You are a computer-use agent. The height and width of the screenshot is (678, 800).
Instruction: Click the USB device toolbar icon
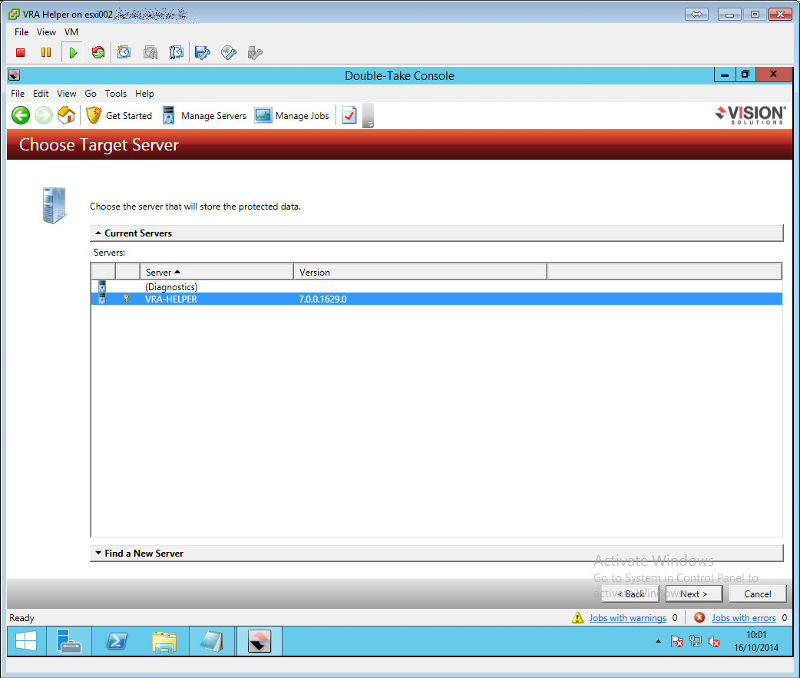[x=255, y=53]
